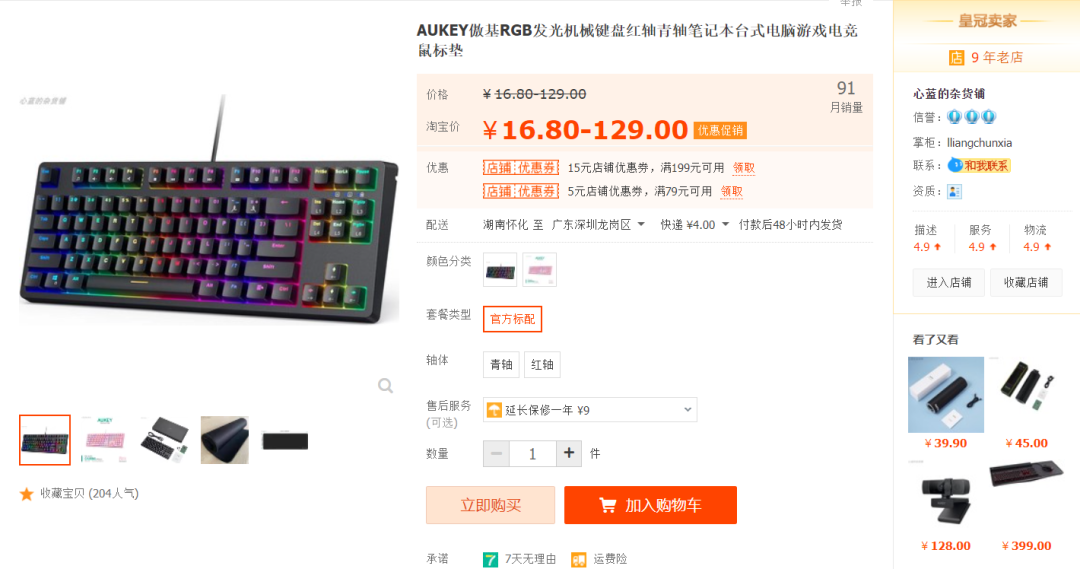1080x569 pixels.
Task: Click the minus button to decrease quantity
Action: [x=496, y=453]
